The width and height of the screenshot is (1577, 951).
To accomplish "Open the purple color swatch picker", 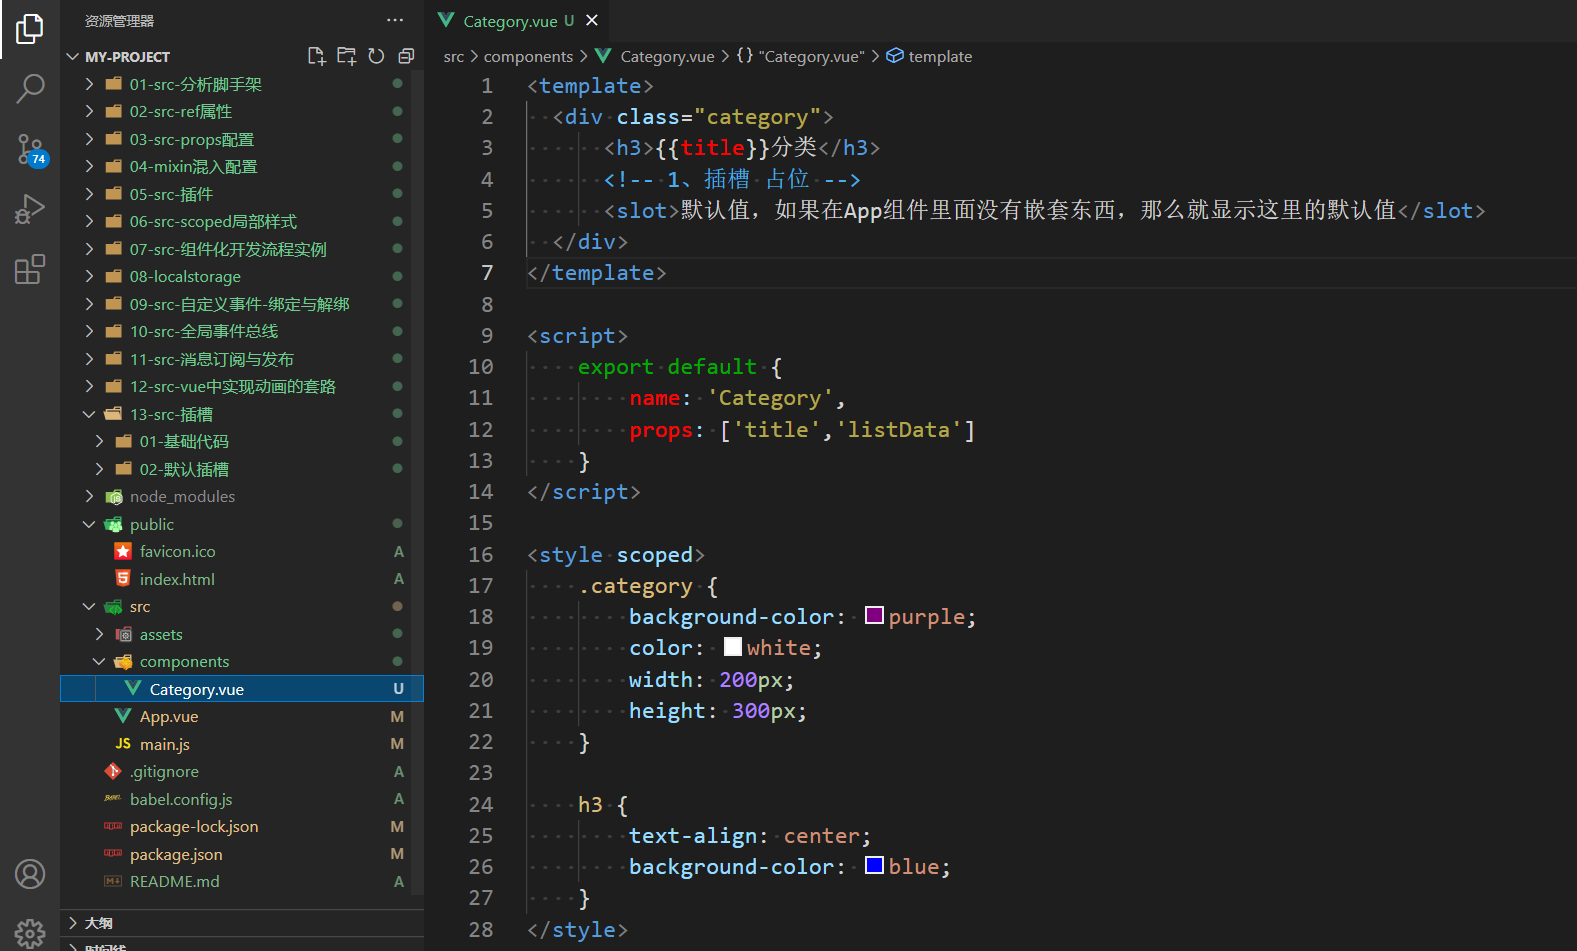I will coord(874,616).
